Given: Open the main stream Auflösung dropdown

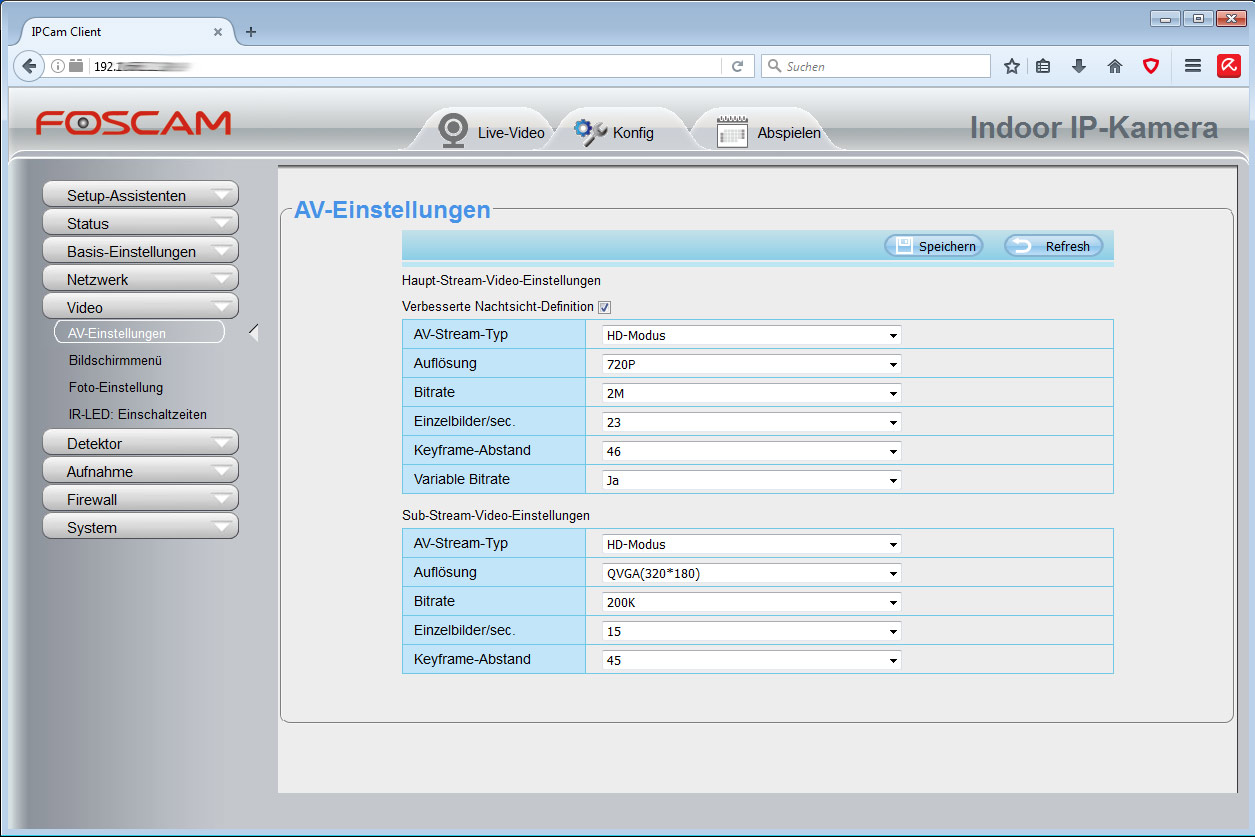Looking at the screenshot, I should (751, 364).
